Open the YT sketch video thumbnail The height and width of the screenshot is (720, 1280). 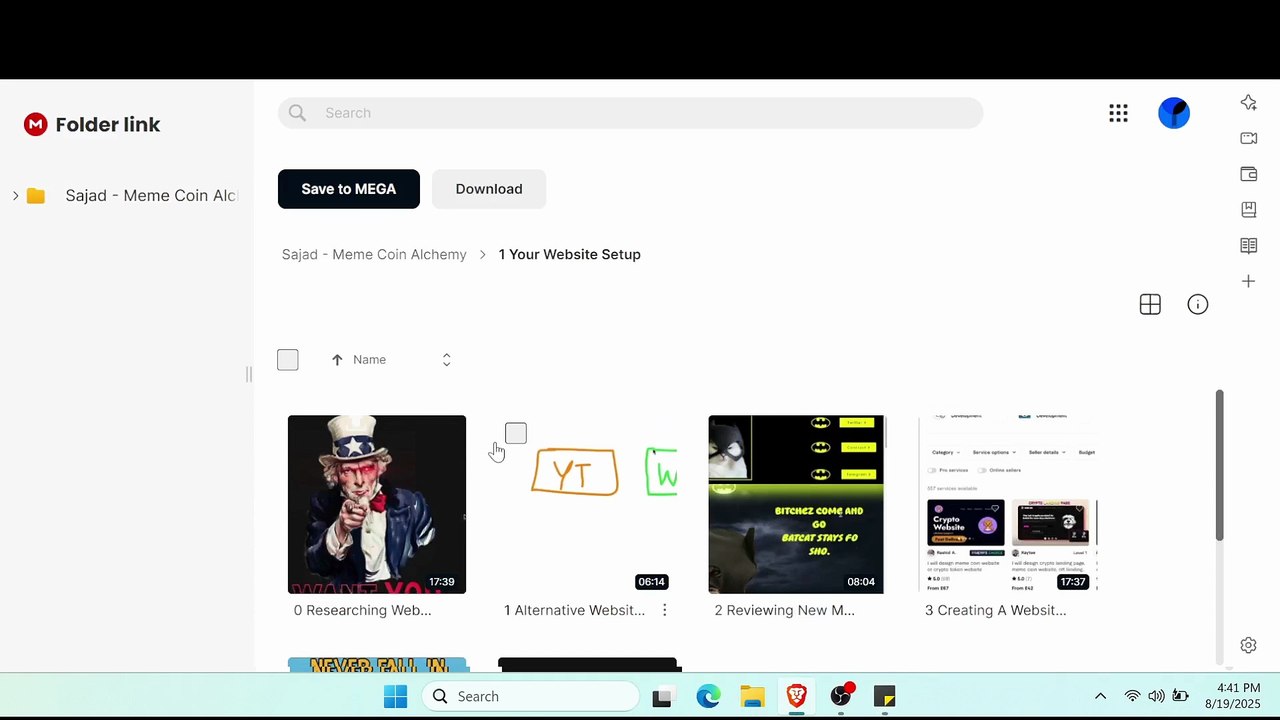[588, 504]
